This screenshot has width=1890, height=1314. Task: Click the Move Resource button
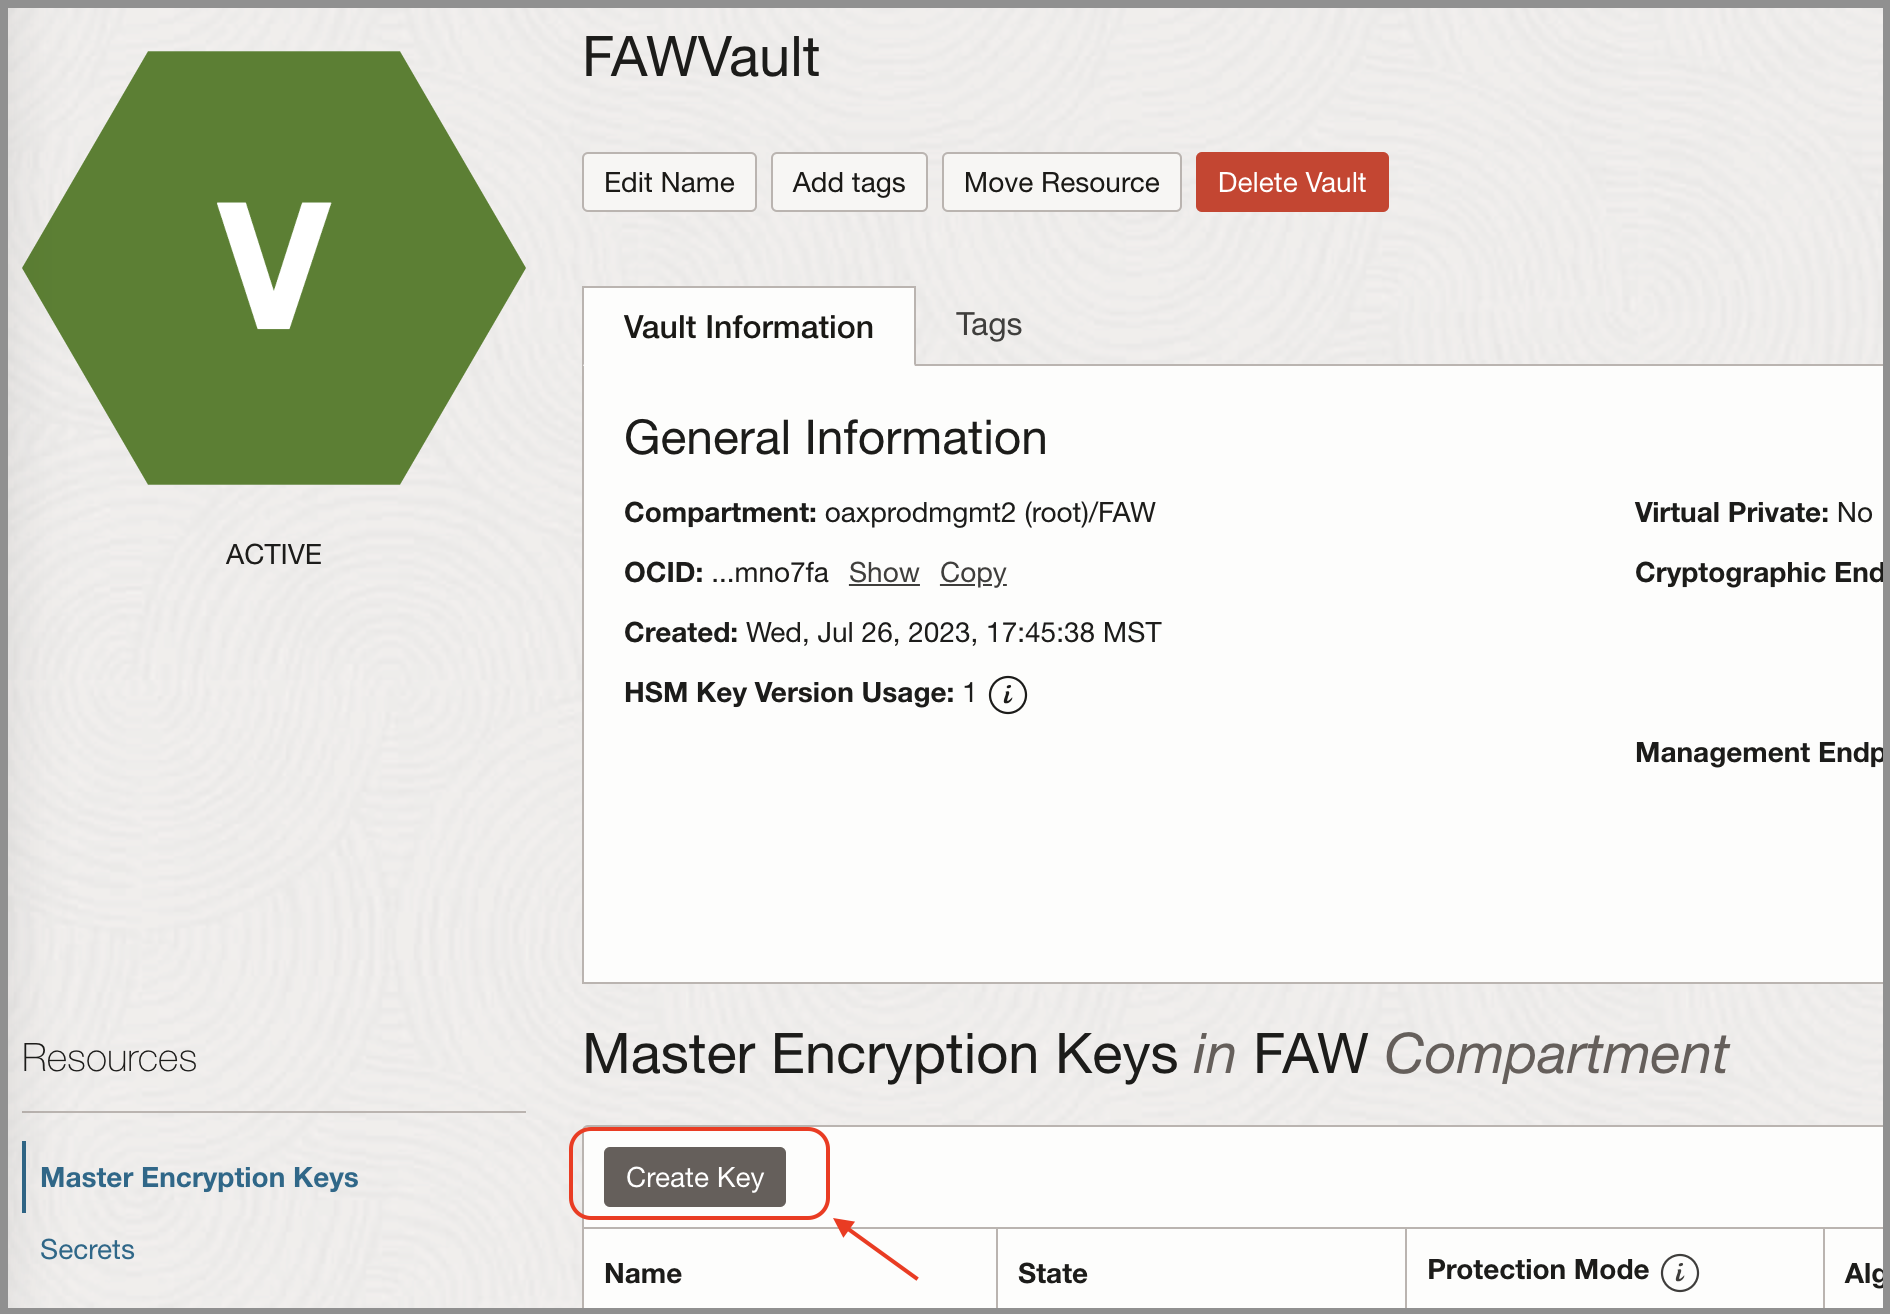coord(1061,182)
